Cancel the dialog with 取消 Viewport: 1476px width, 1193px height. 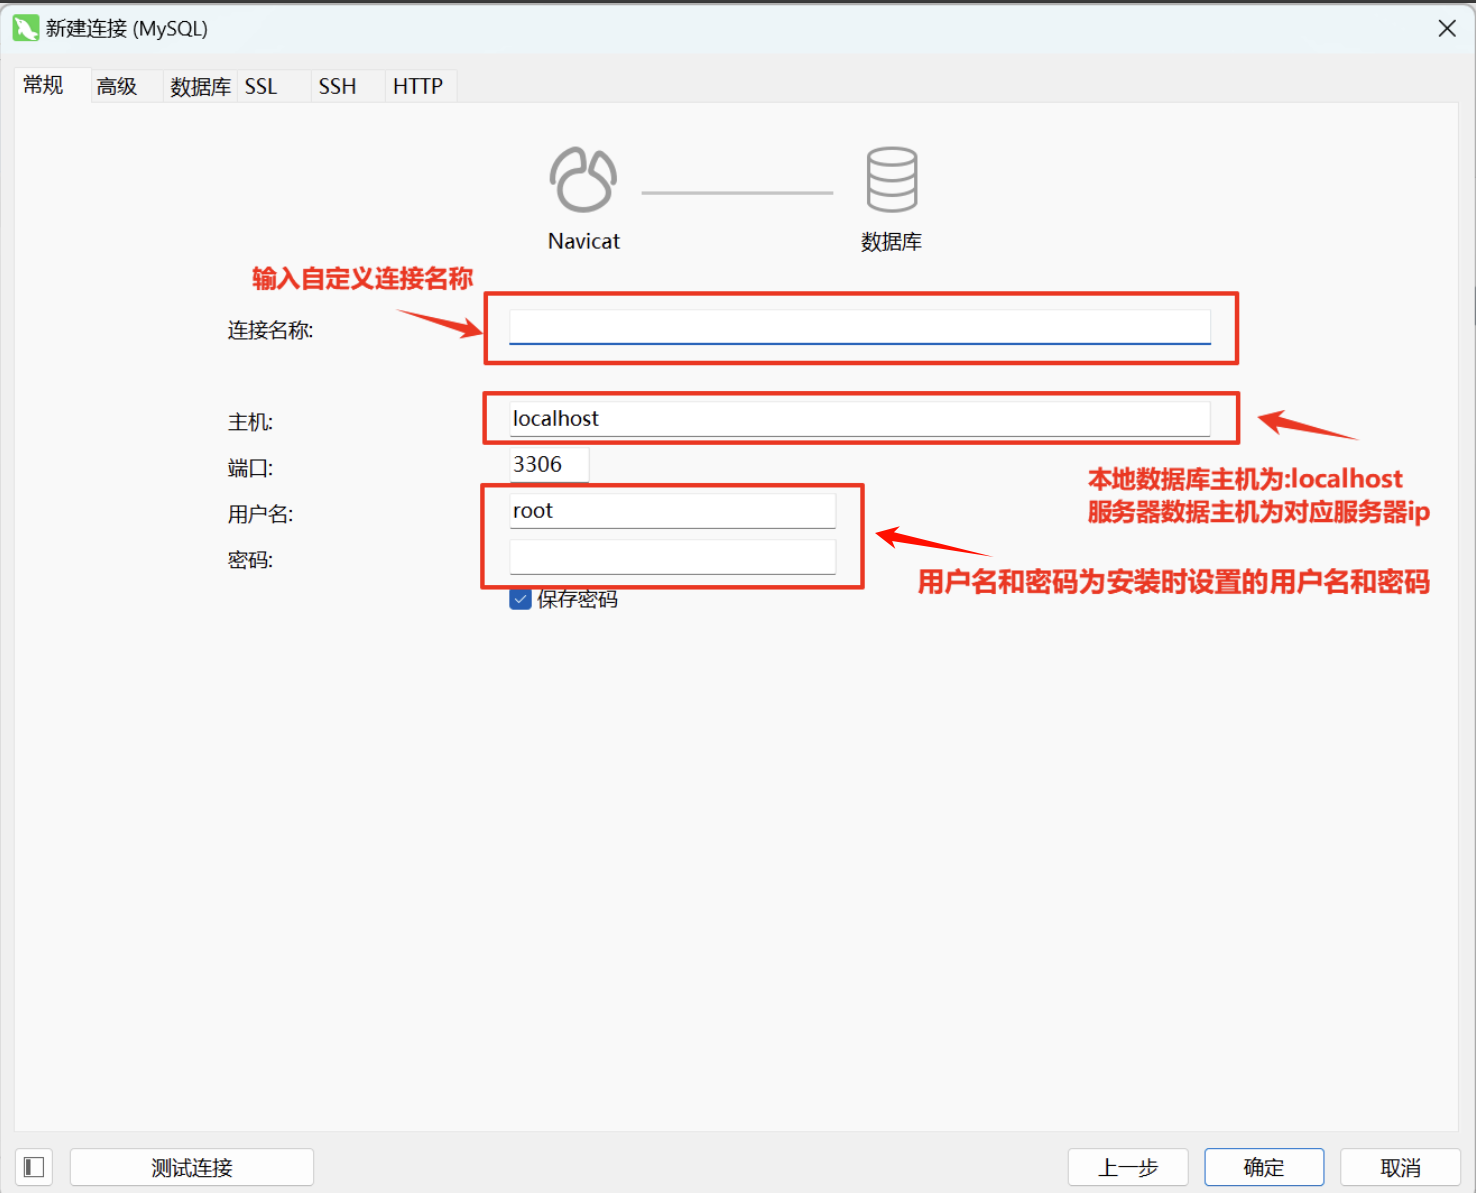[1400, 1167]
